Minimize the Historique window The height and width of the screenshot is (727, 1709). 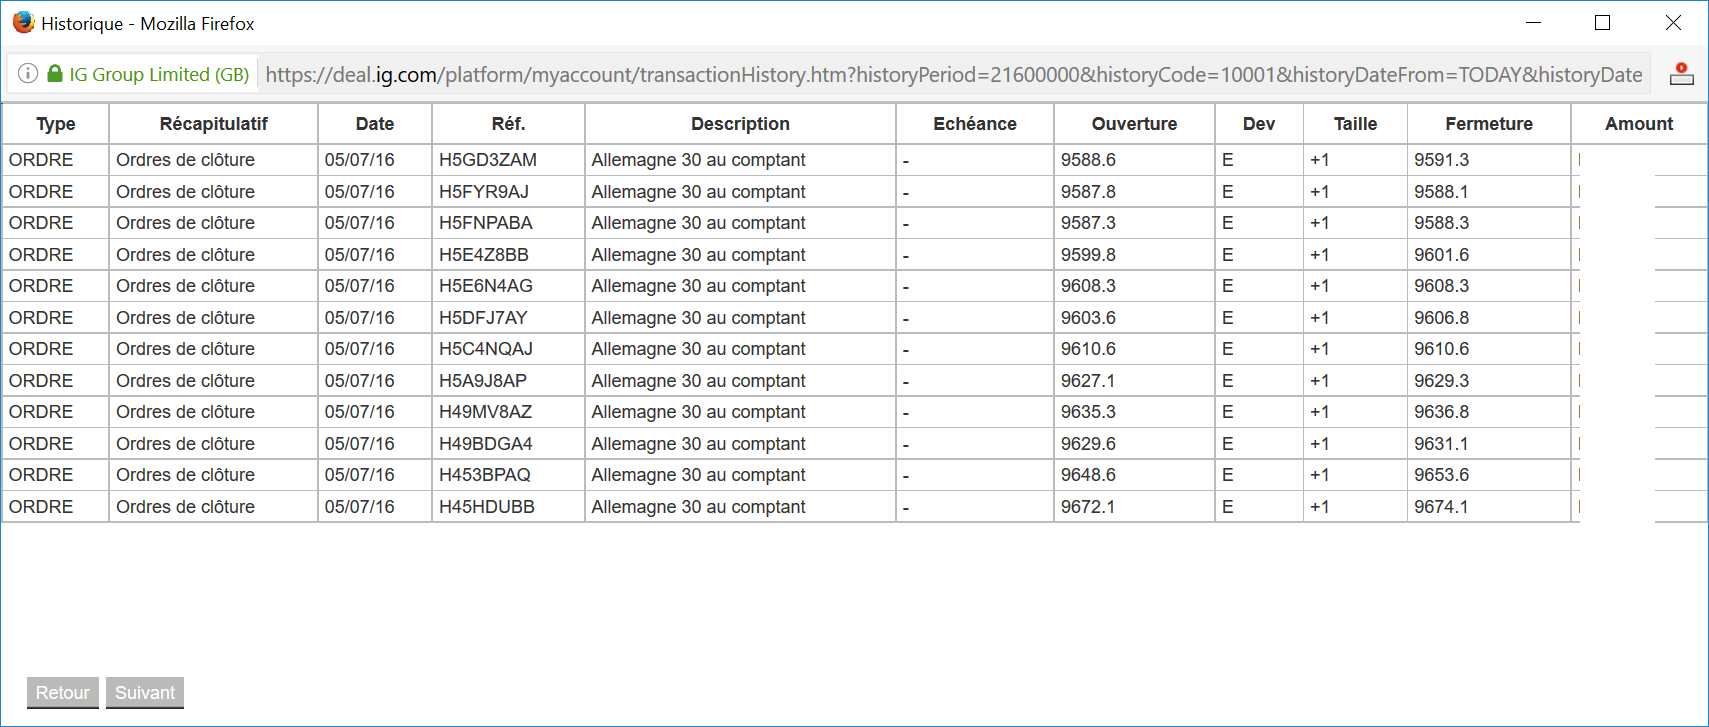1534,23
